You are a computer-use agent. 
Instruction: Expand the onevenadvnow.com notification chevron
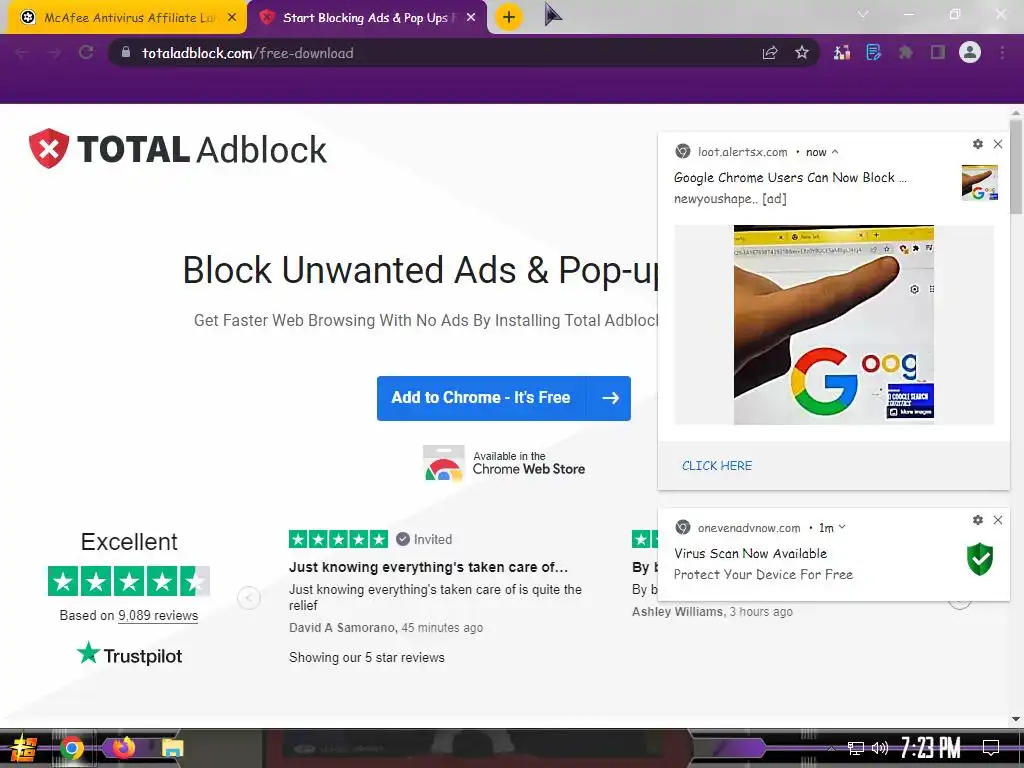click(x=842, y=527)
